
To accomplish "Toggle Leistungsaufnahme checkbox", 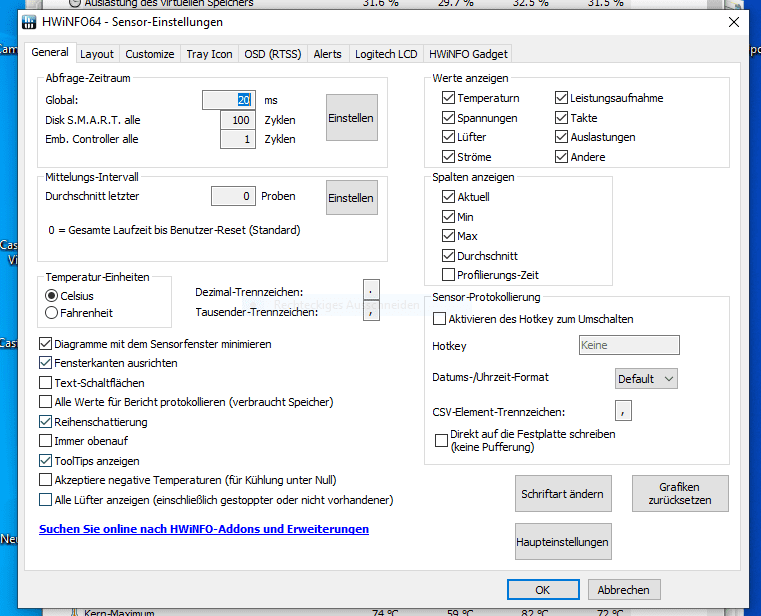I will click(x=561, y=98).
